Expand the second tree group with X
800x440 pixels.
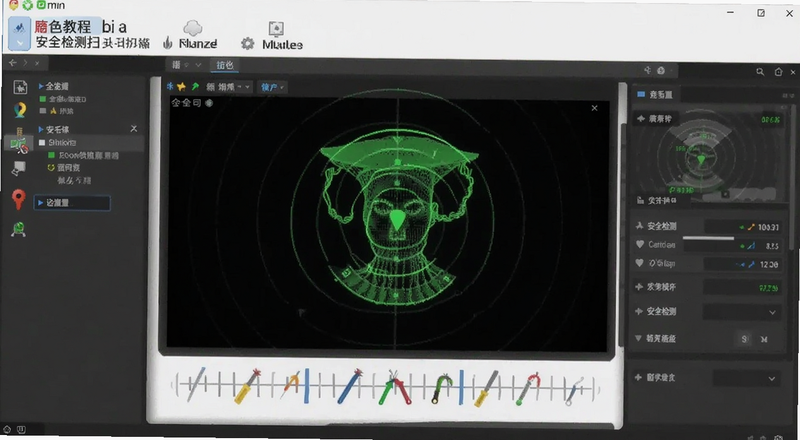coord(41,129)
